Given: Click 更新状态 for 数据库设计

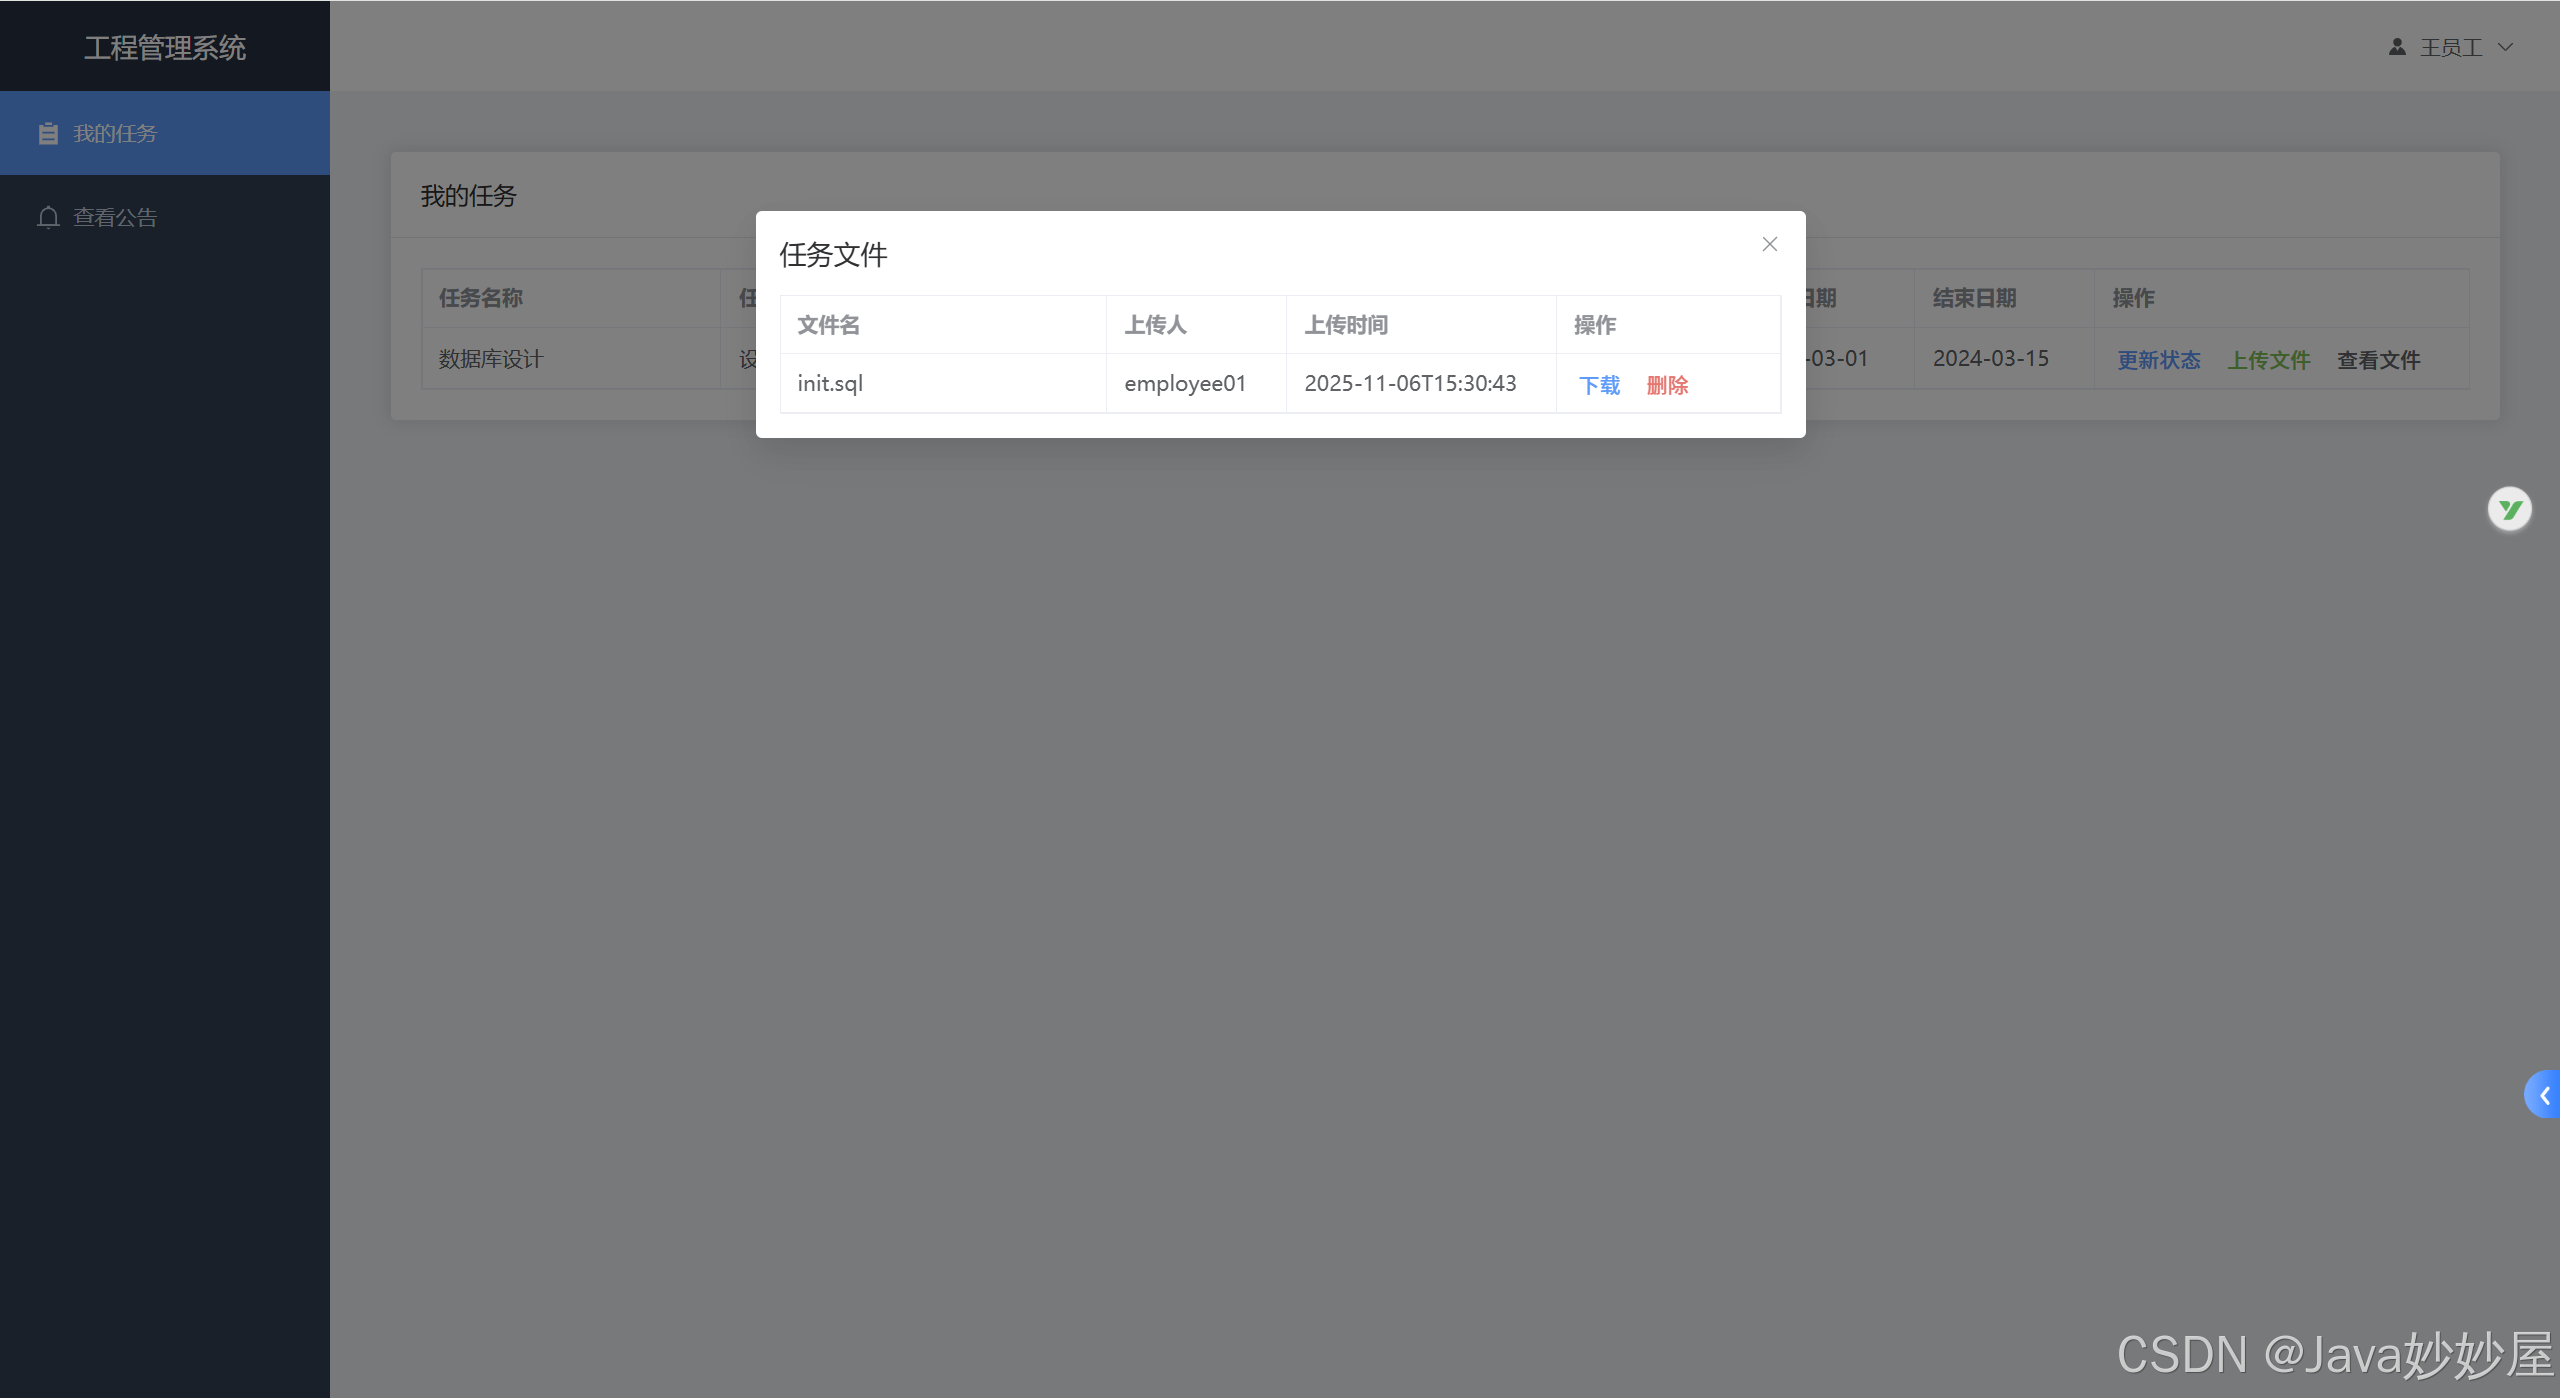Looking at the screenshot, I should click(x=2159, y=360).
